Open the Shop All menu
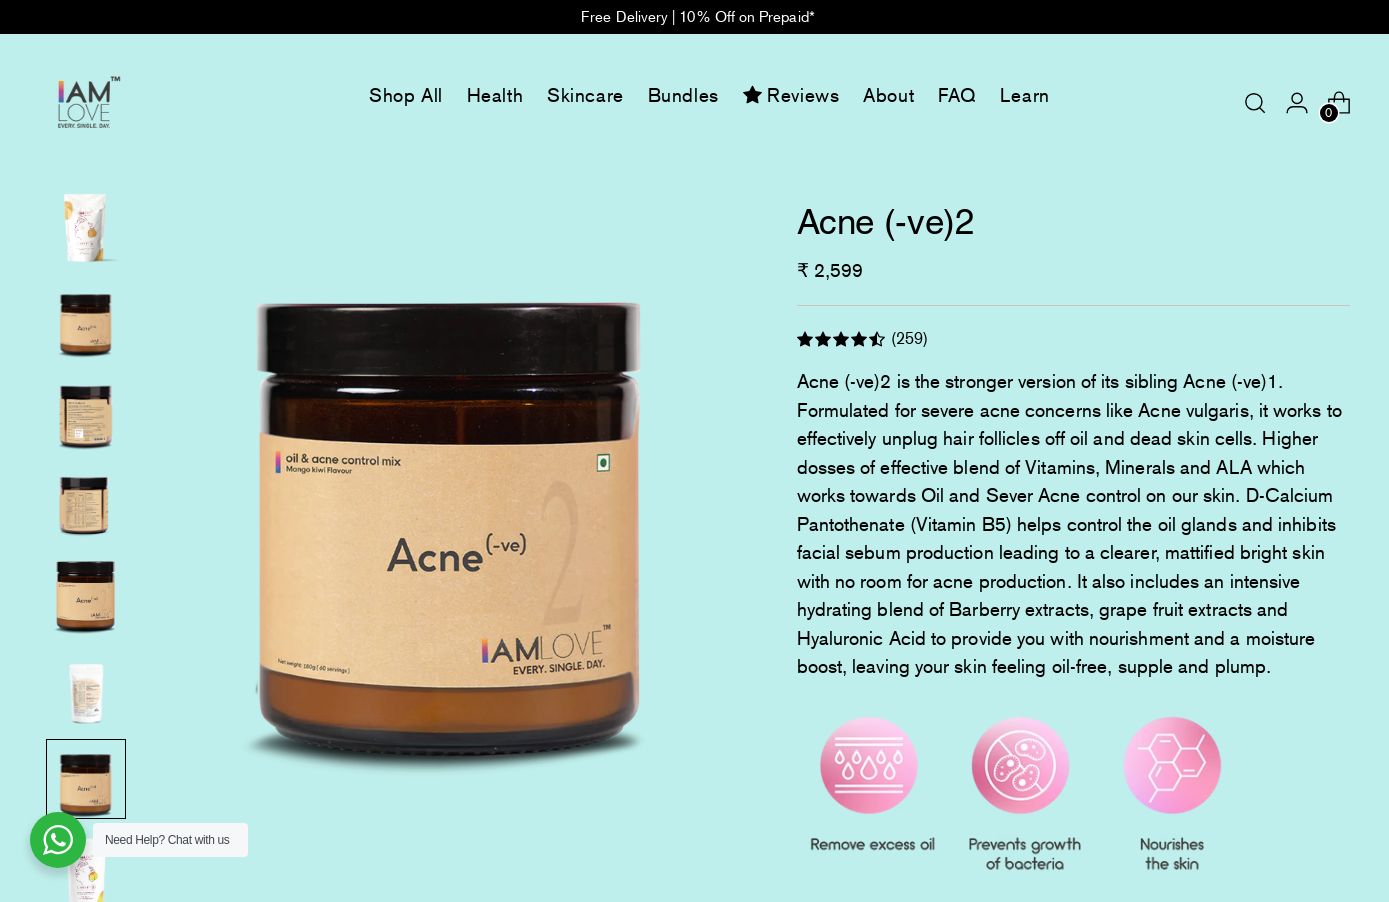This screenshot has width=1389, height=902. (405, 95)
